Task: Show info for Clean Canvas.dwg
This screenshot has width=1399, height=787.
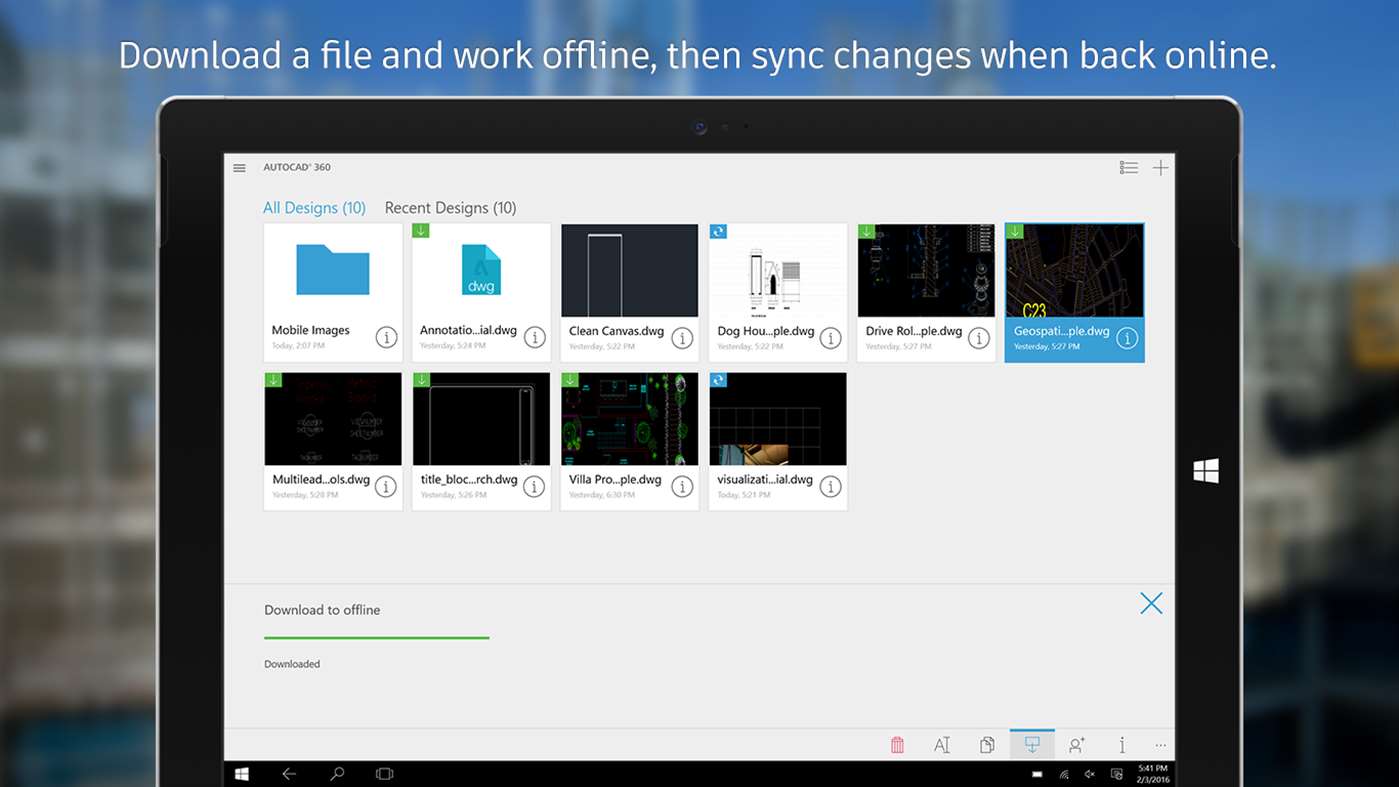Action: pos(682,338)
